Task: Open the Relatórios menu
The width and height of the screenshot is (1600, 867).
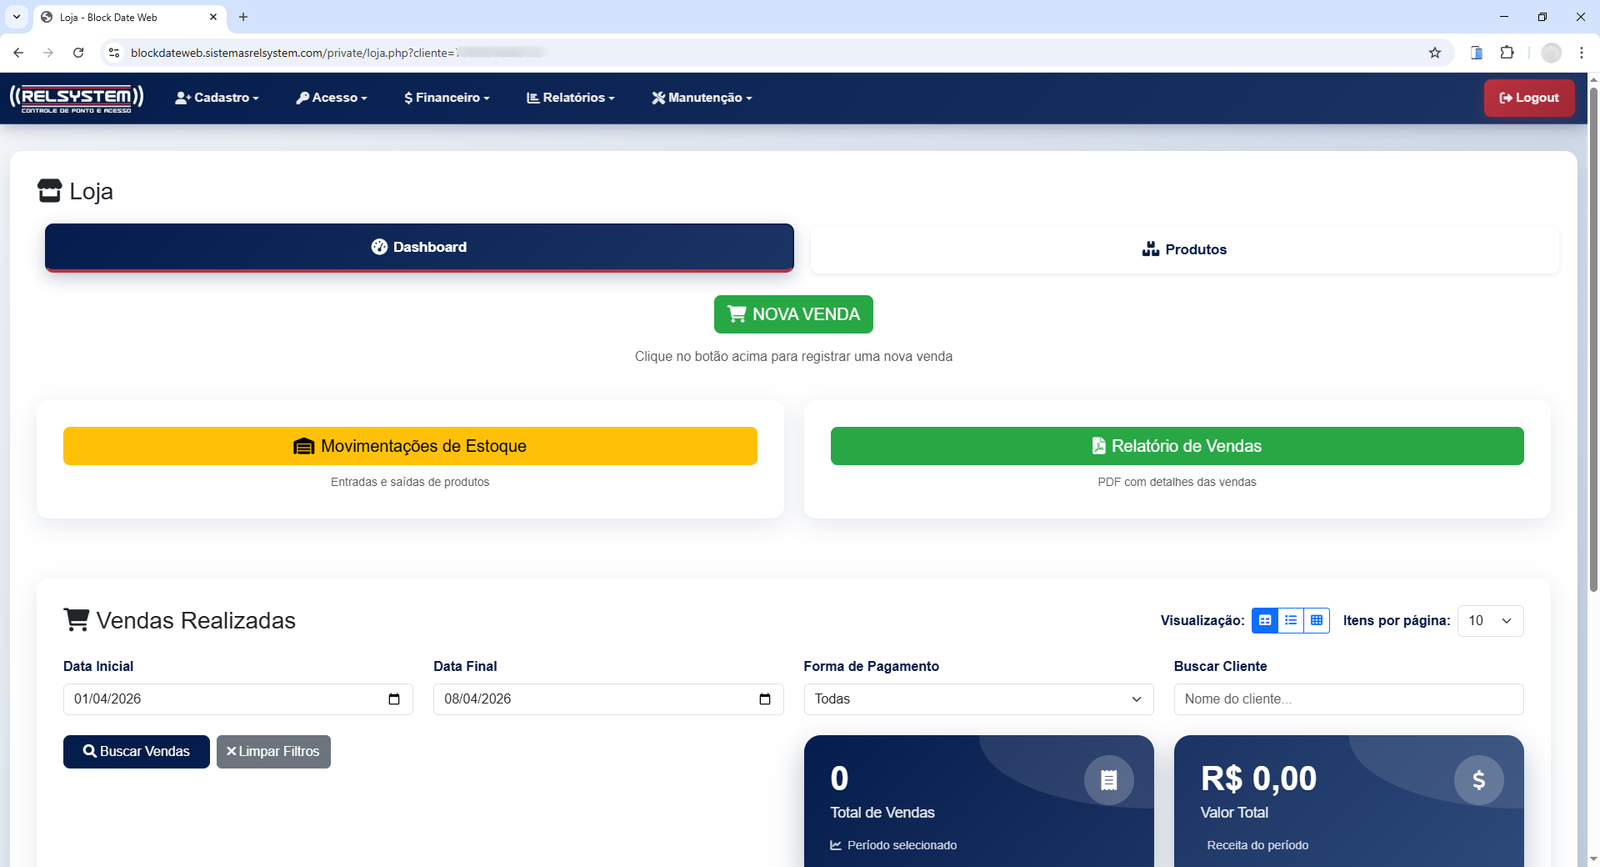Action: pos(571,98)
